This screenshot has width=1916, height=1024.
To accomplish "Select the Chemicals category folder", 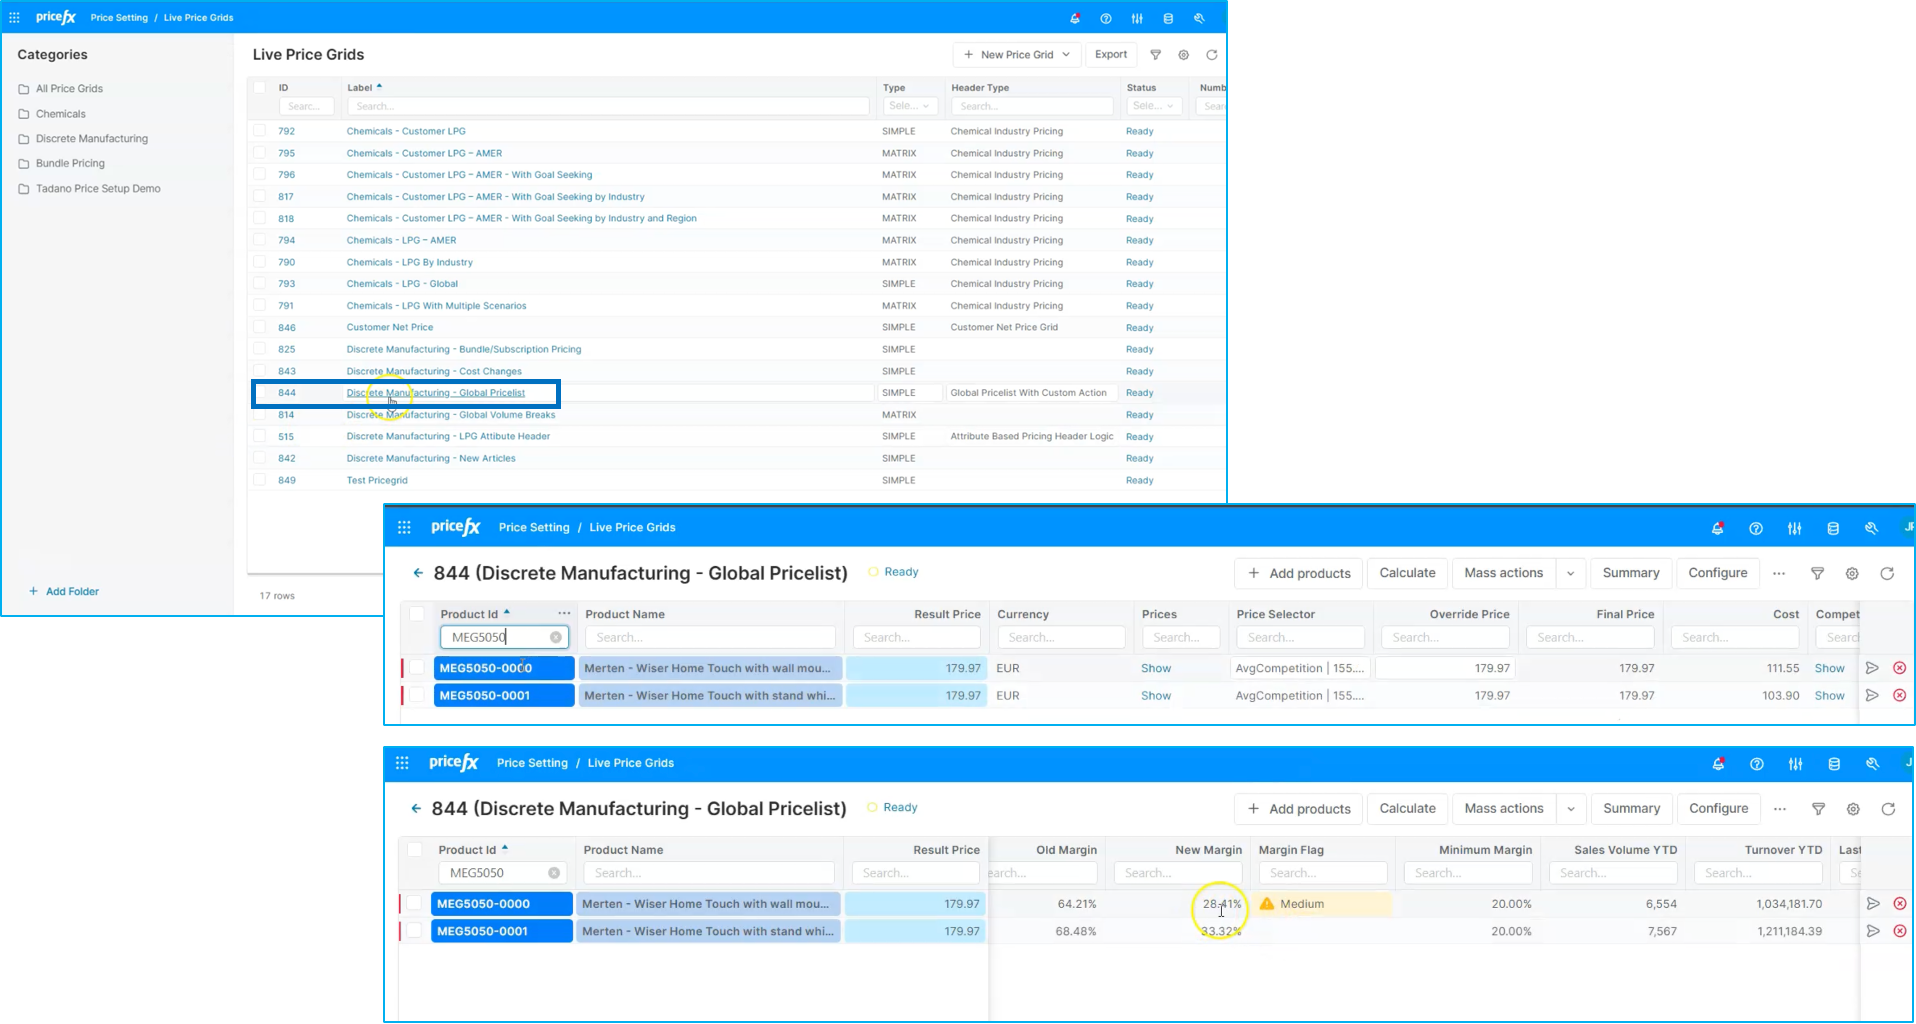I will click(x=61, y=114).
